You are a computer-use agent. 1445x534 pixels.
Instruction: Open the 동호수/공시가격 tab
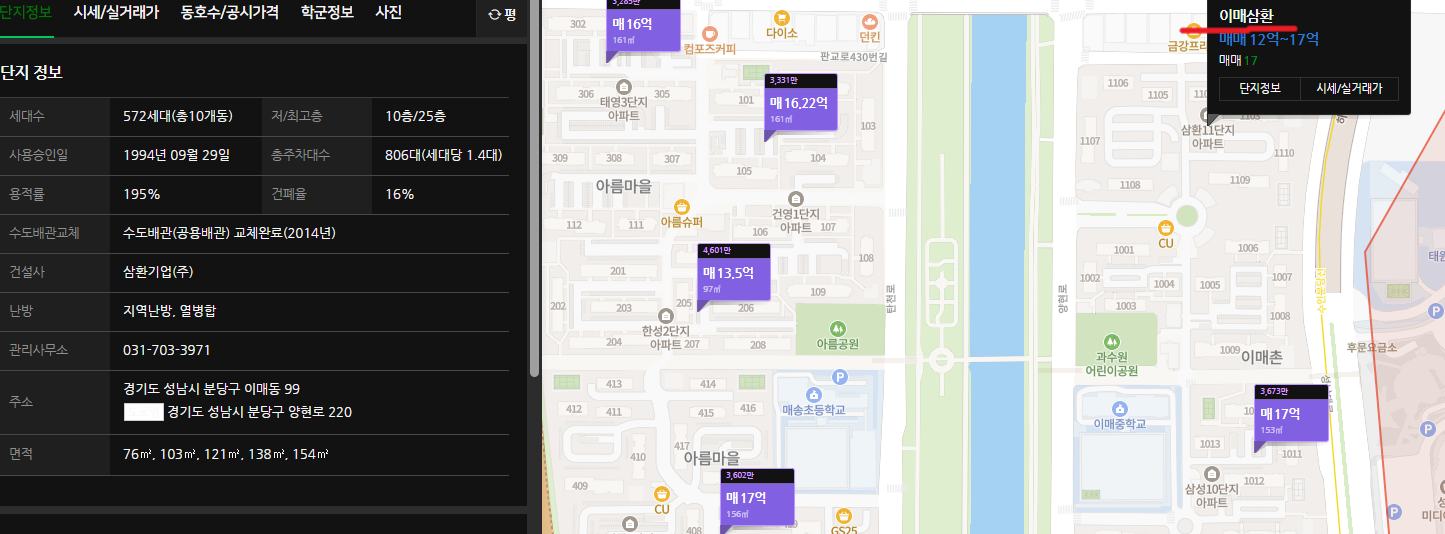tap(230, 13)
